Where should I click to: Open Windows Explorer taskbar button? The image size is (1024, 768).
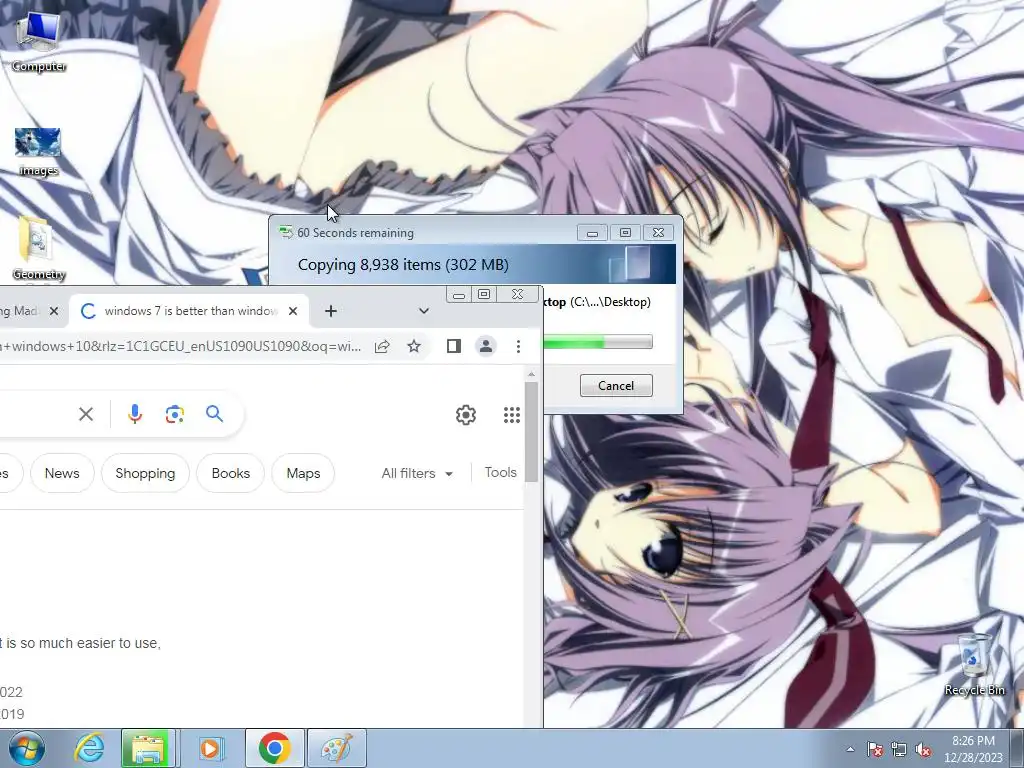point(148,748)
